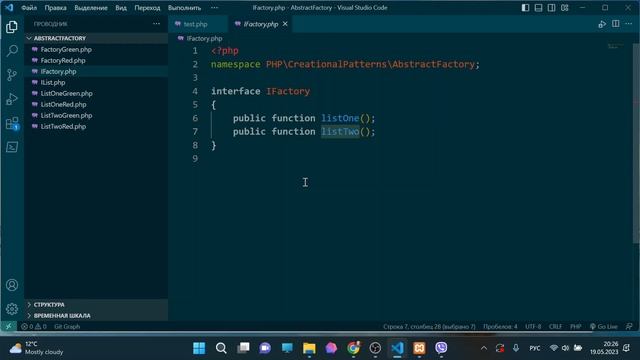Show hidden tray icons chevron
Image resolution: width=640 pixels, height=360 pixels.
(x=484, y=348)
